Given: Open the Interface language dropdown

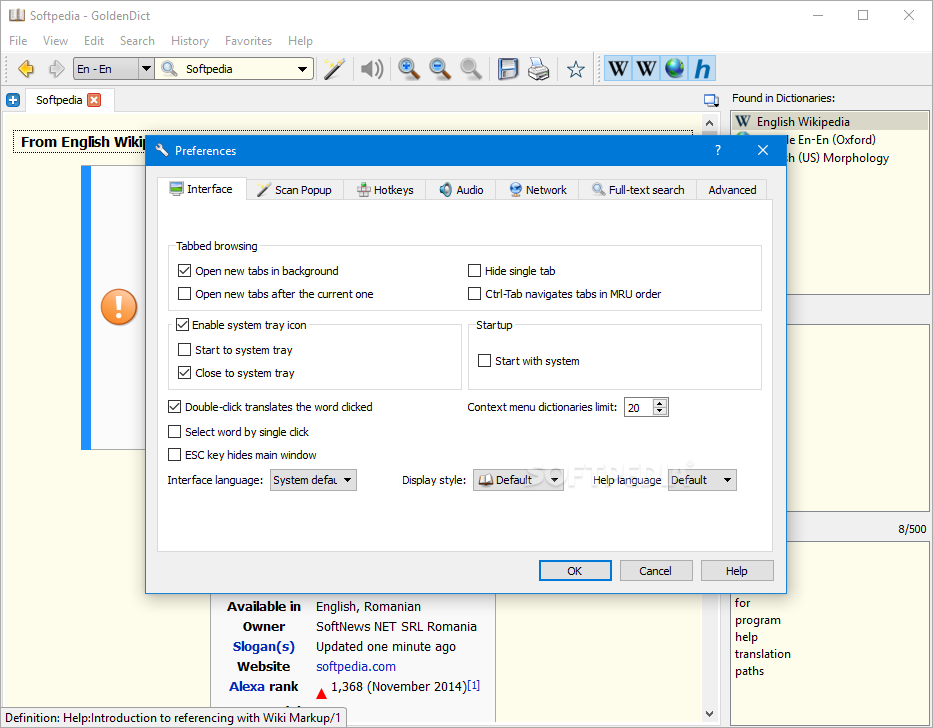Looking at the screenshot, I should (x=313, y=480).
